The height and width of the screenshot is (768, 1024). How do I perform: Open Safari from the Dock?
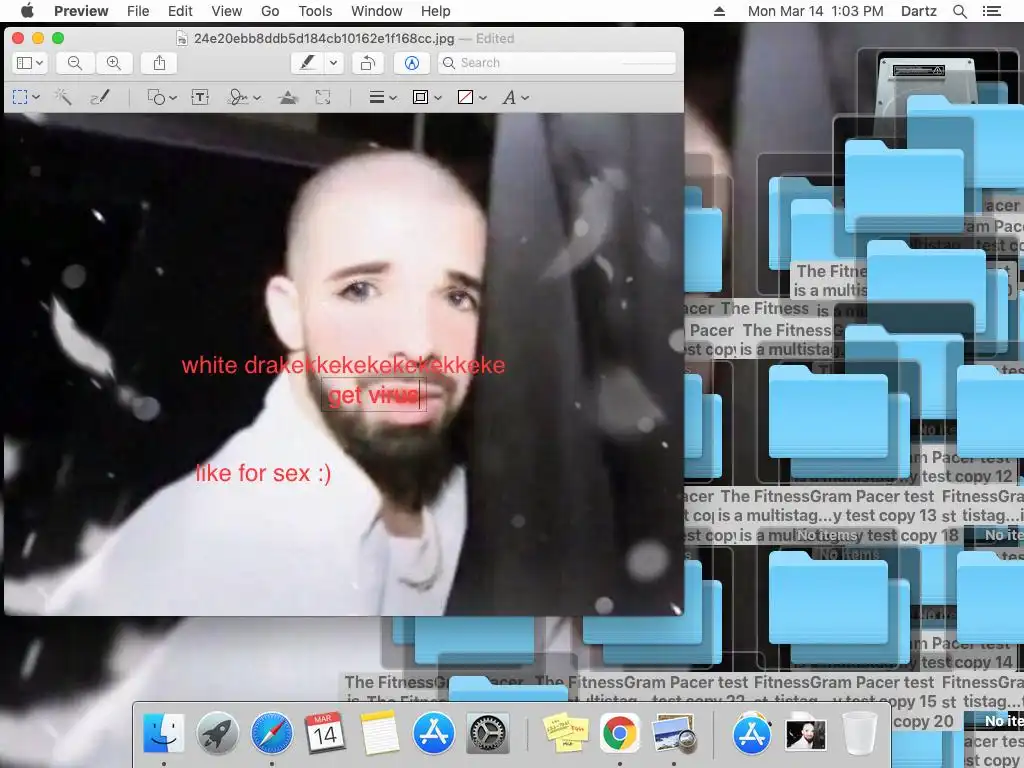[272, 733]
